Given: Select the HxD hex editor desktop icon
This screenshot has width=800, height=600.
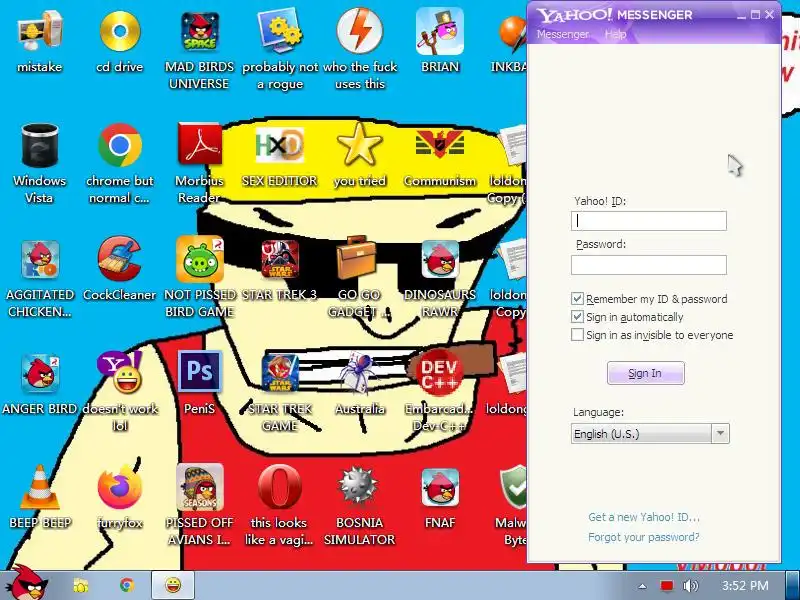Looking at the screenshot, I should [280, 146].
